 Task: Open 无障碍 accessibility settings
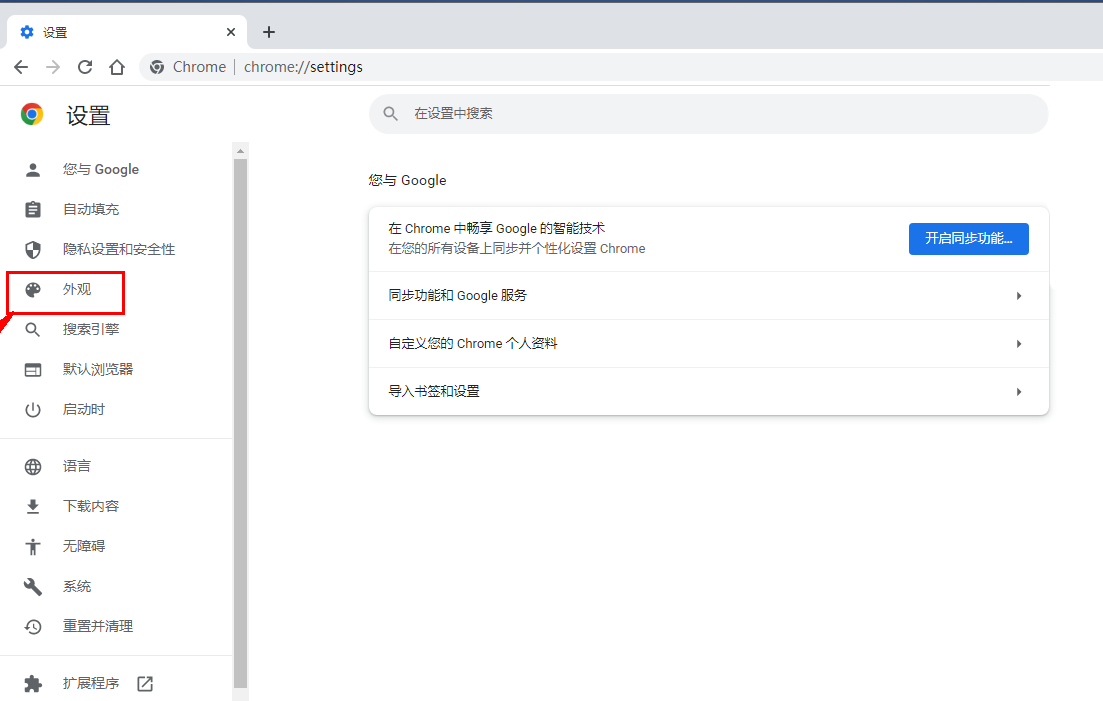(84, 547)
